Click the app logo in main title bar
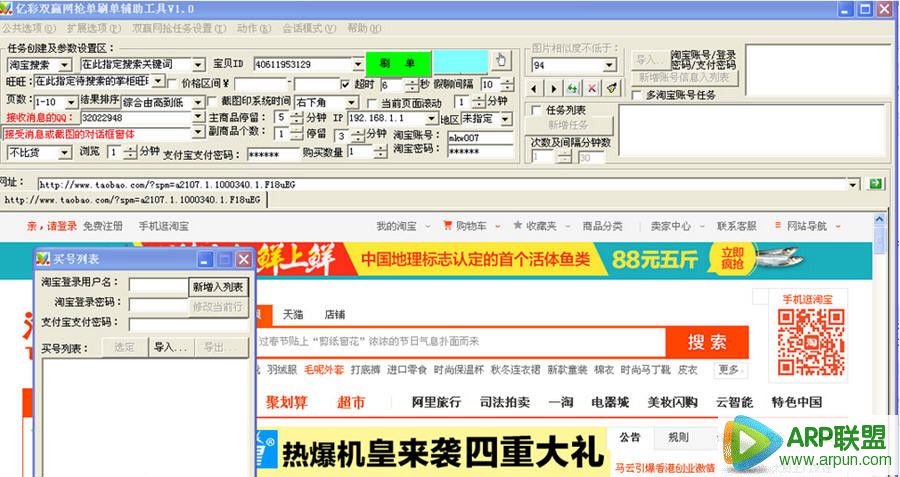The height and width of the screenshot is (477, 900). (6, 9)
